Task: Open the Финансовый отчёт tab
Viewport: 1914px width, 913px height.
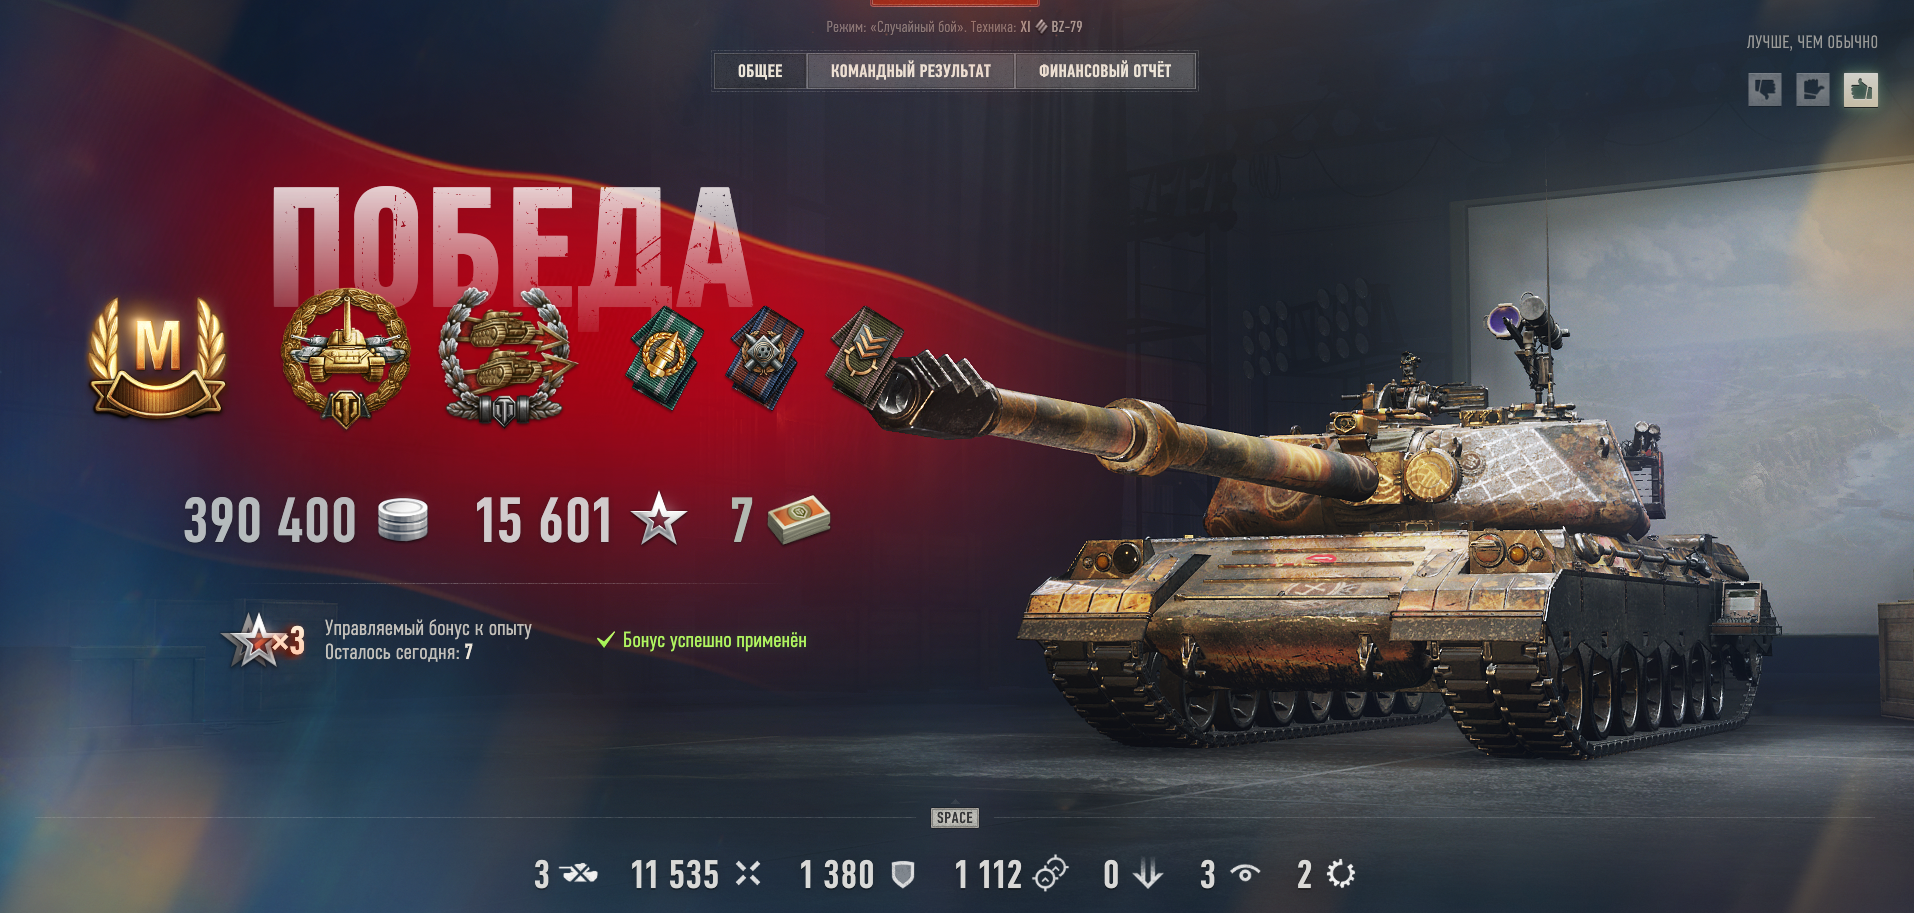Action: coord(1105,71)
